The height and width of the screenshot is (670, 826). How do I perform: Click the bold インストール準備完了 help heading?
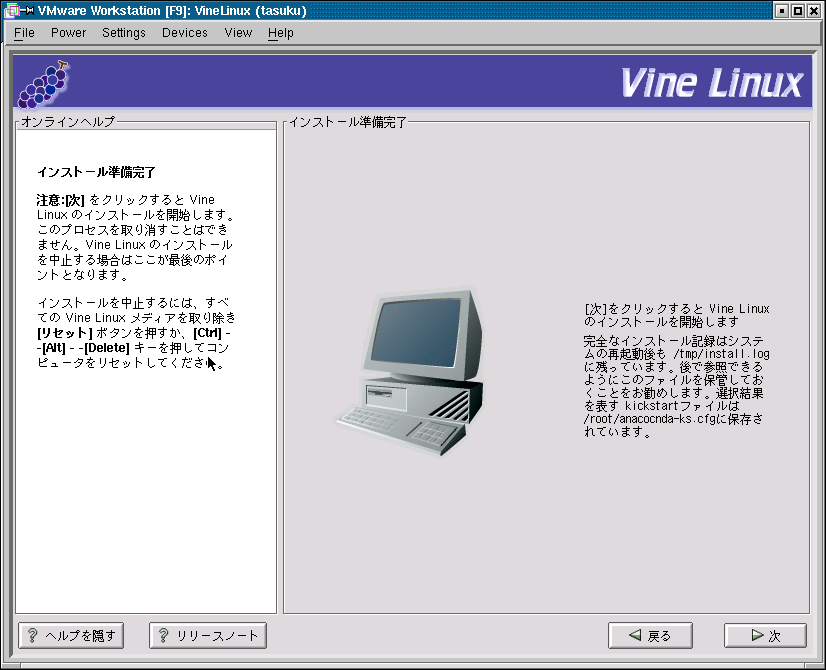tap(96, 172)
